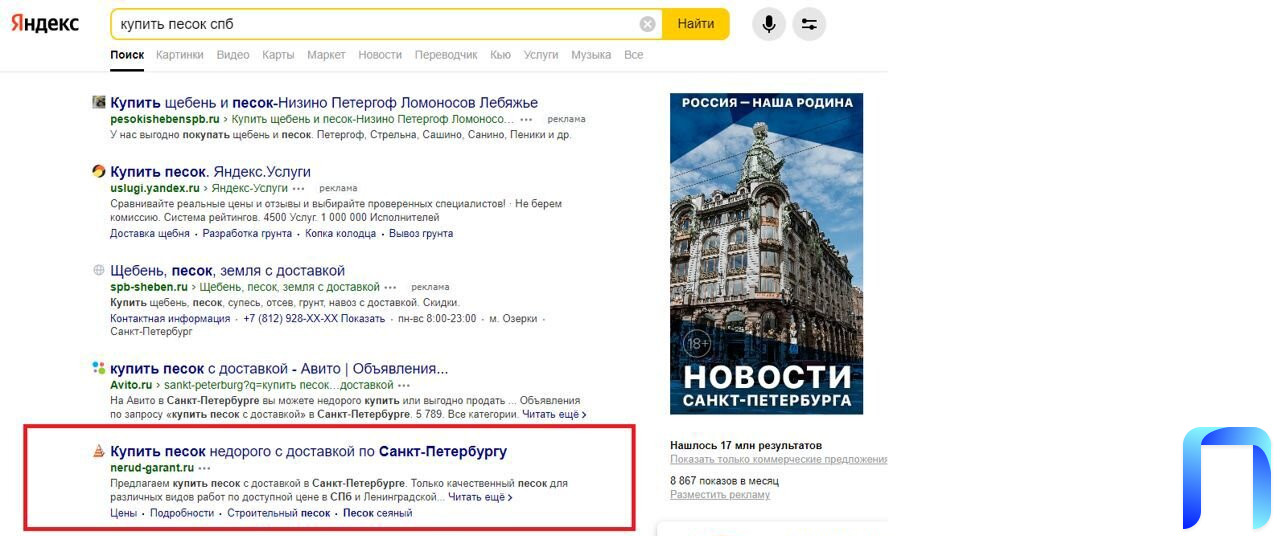Click the Вывоз грунта sitelink
The height and width of the screenshot is (536, 1280).
tap(421, 233)
